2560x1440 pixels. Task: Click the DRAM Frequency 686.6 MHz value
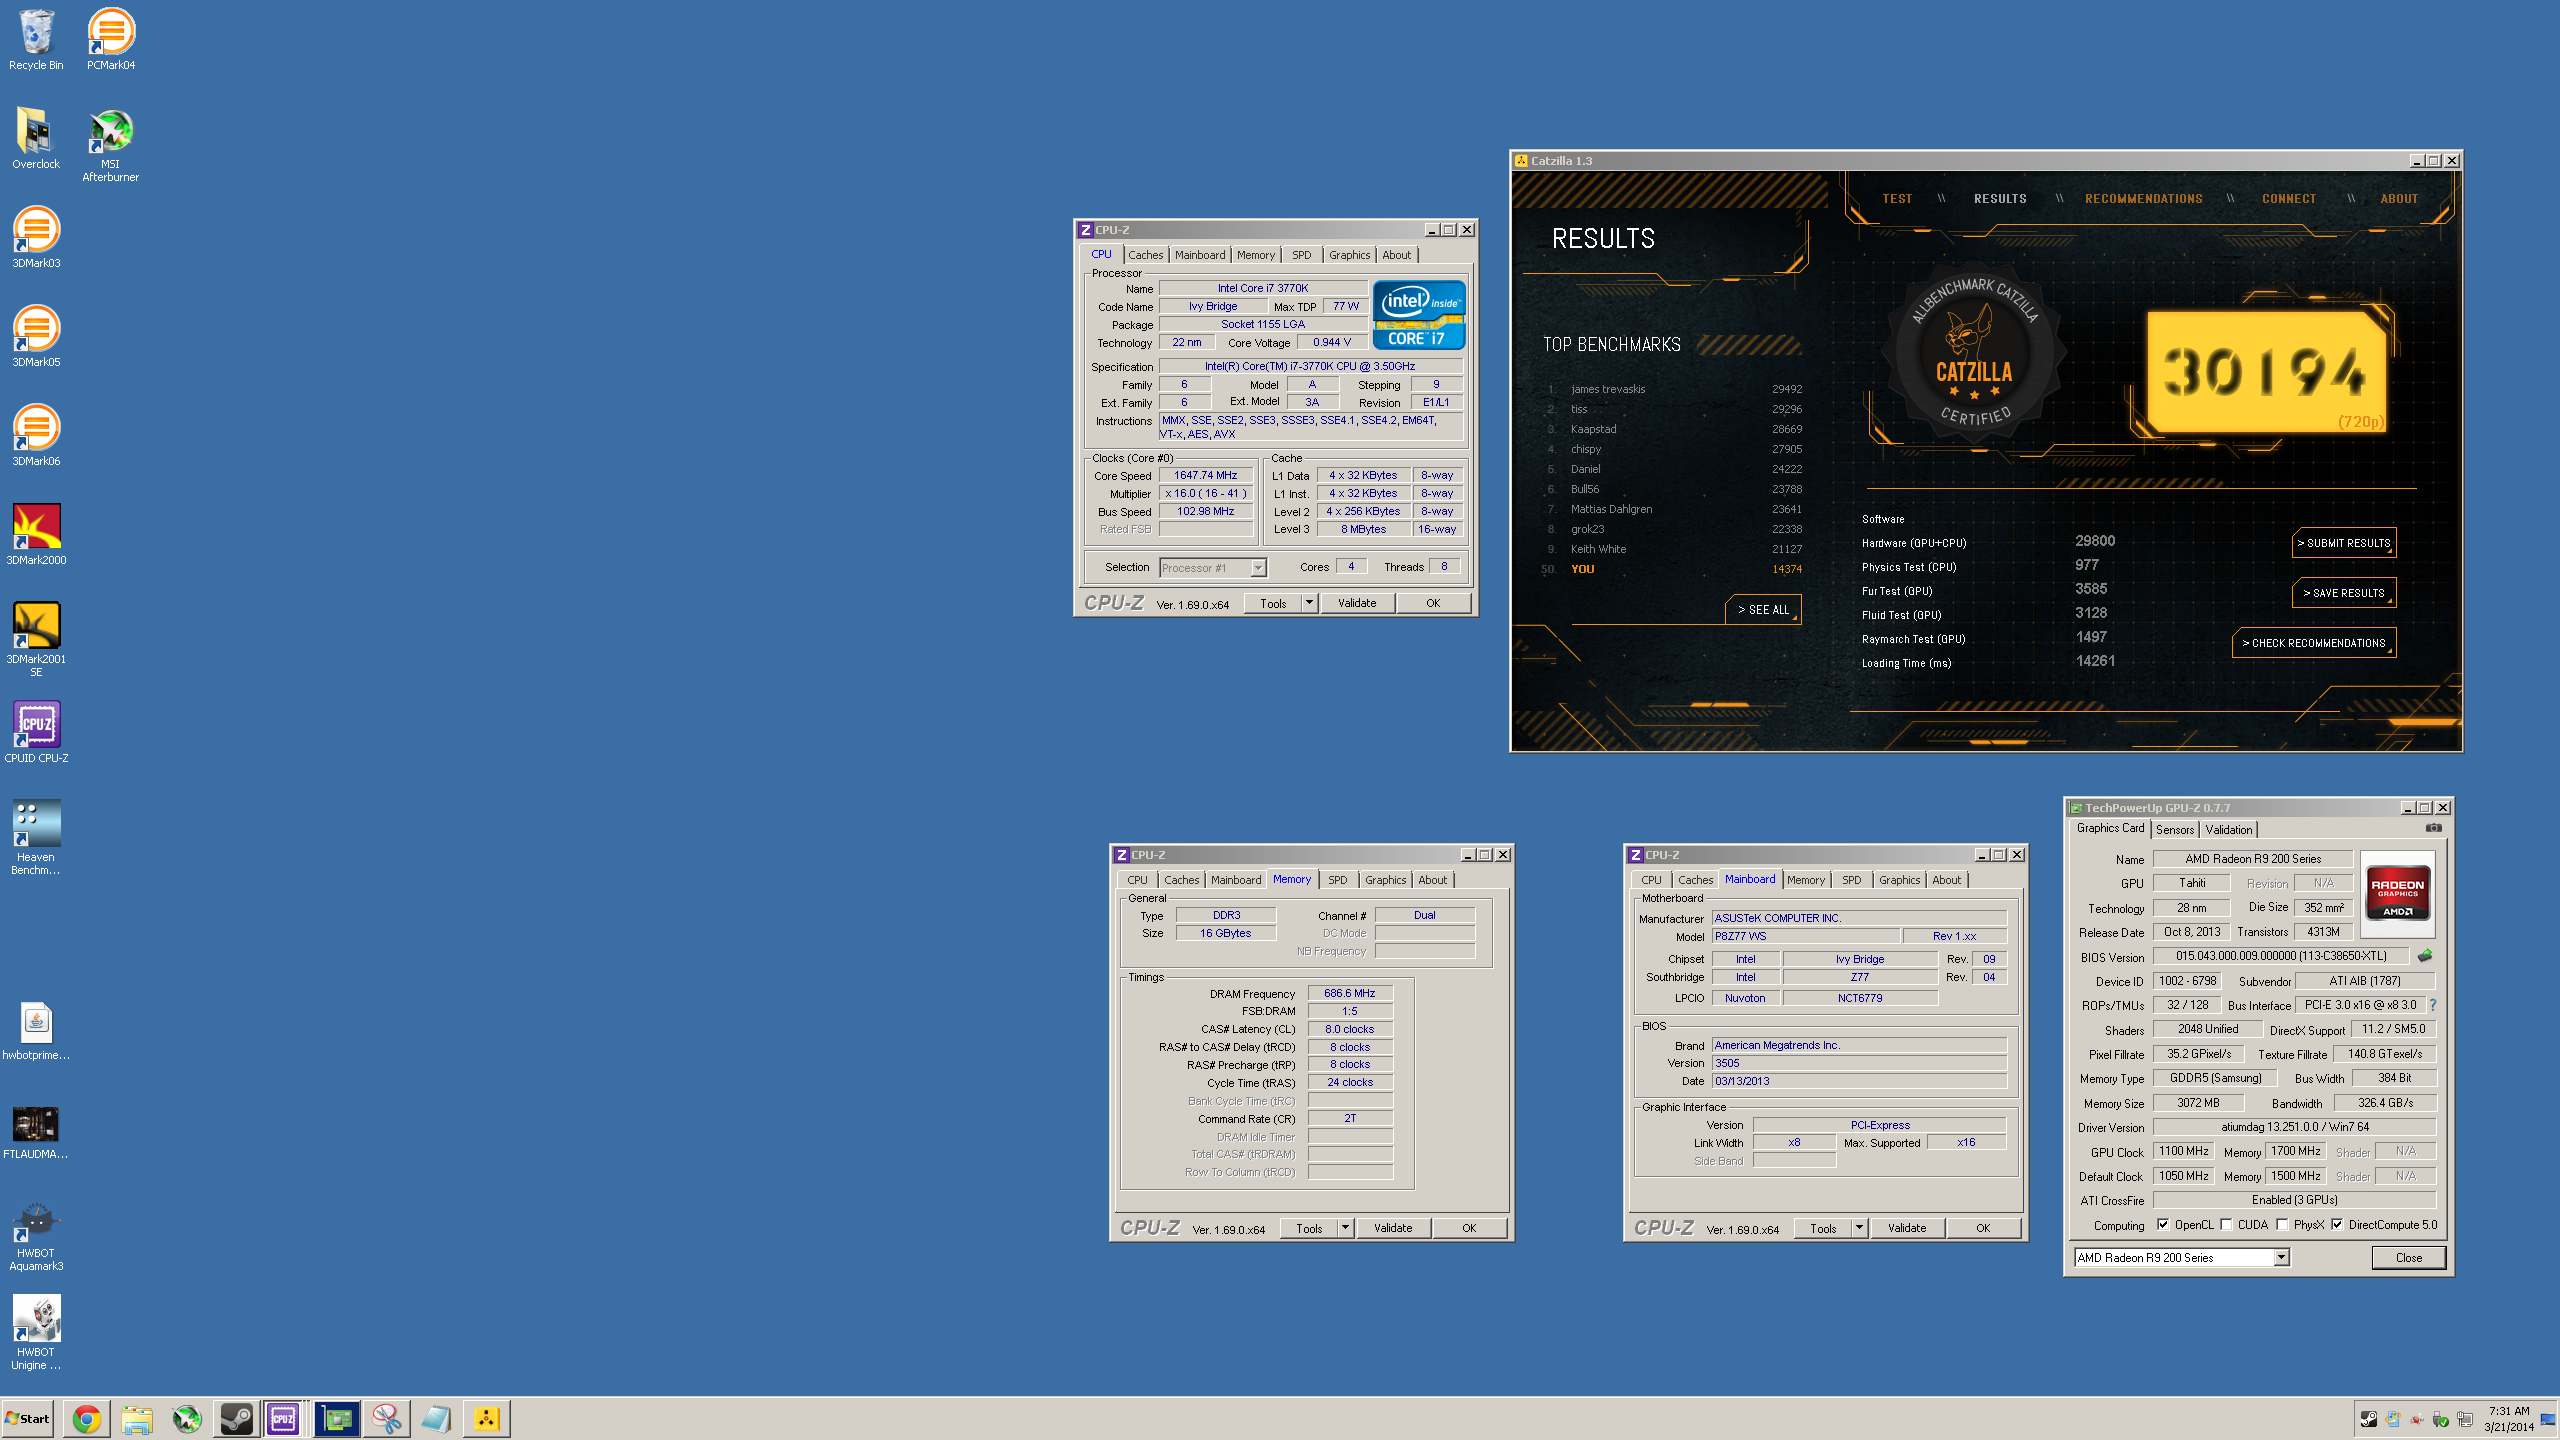(x=1349, y=993)
